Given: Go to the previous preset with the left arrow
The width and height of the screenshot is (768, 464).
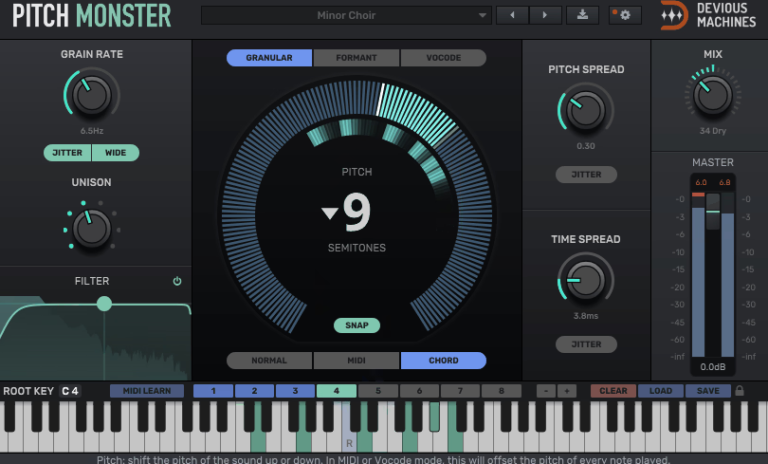Looking at the screenshot, I should [512, 15].
